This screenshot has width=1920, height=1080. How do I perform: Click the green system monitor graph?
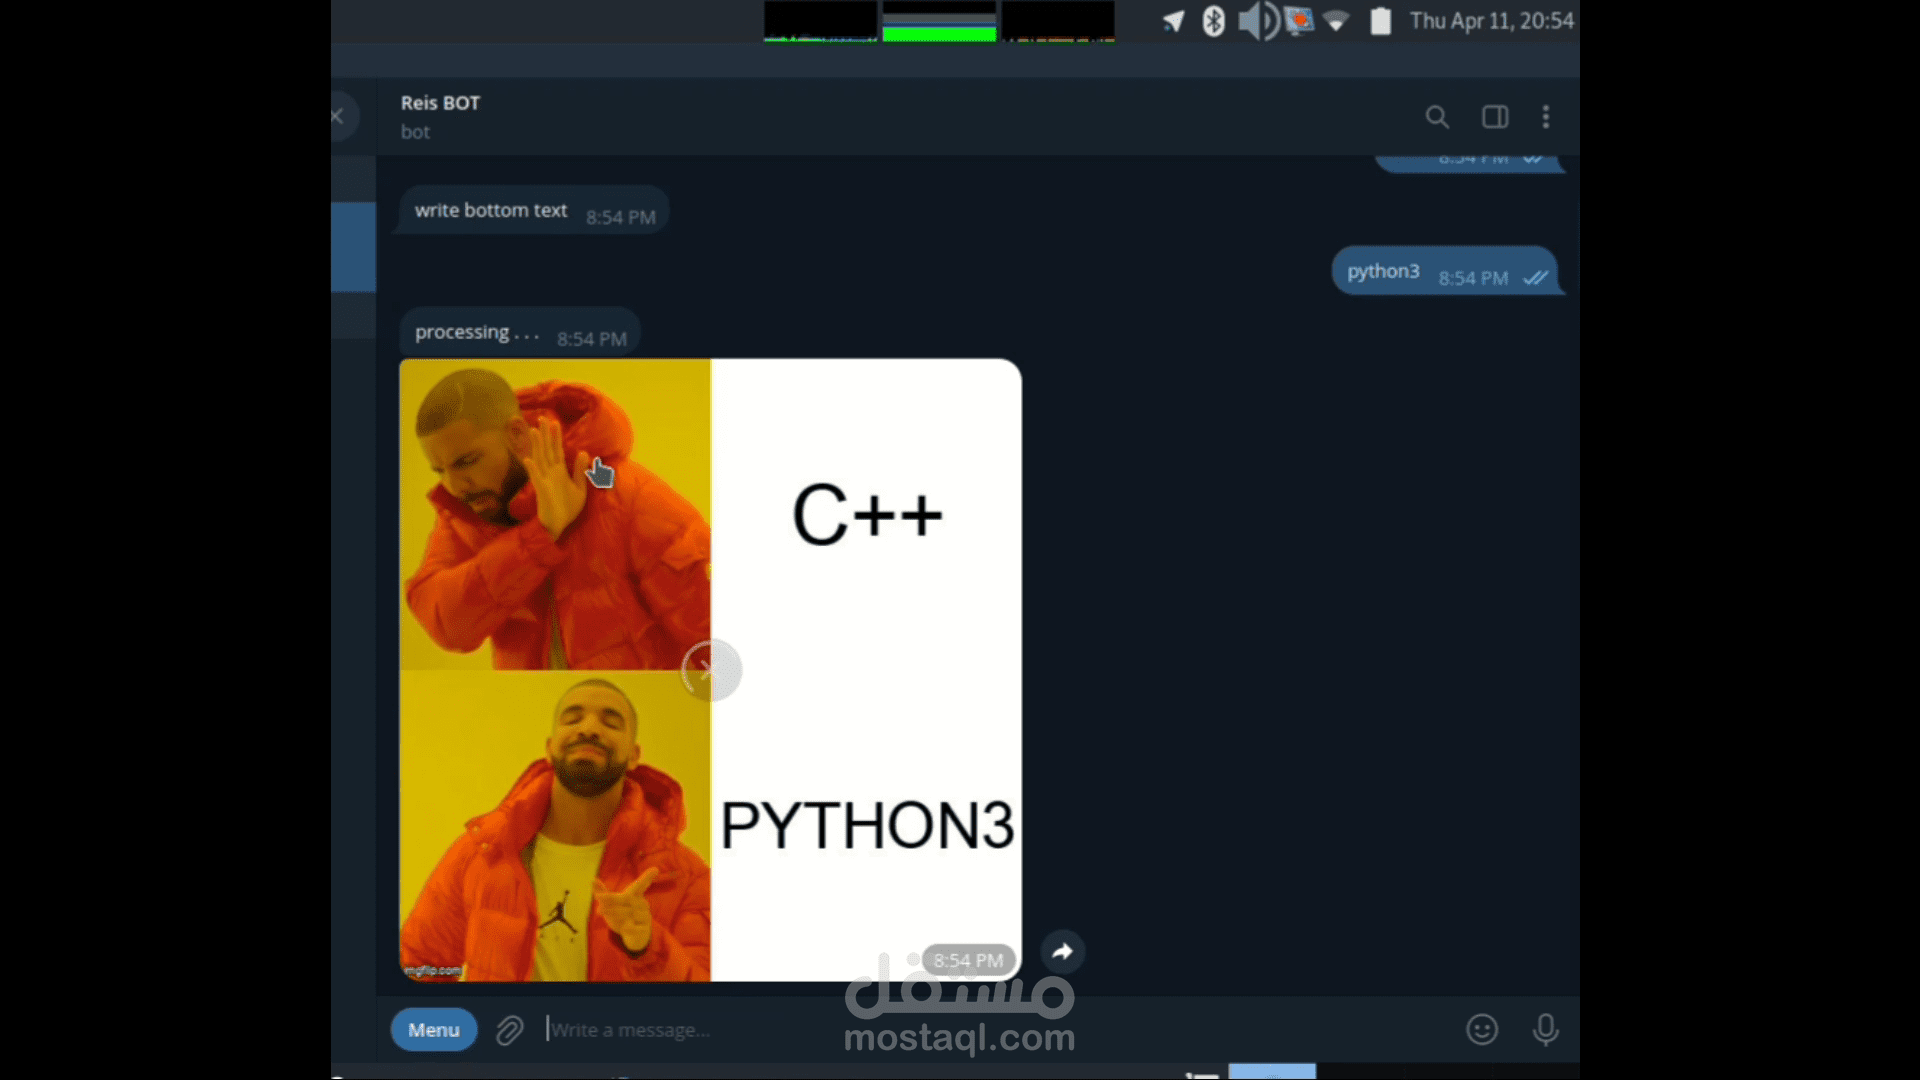pos(939,21)
